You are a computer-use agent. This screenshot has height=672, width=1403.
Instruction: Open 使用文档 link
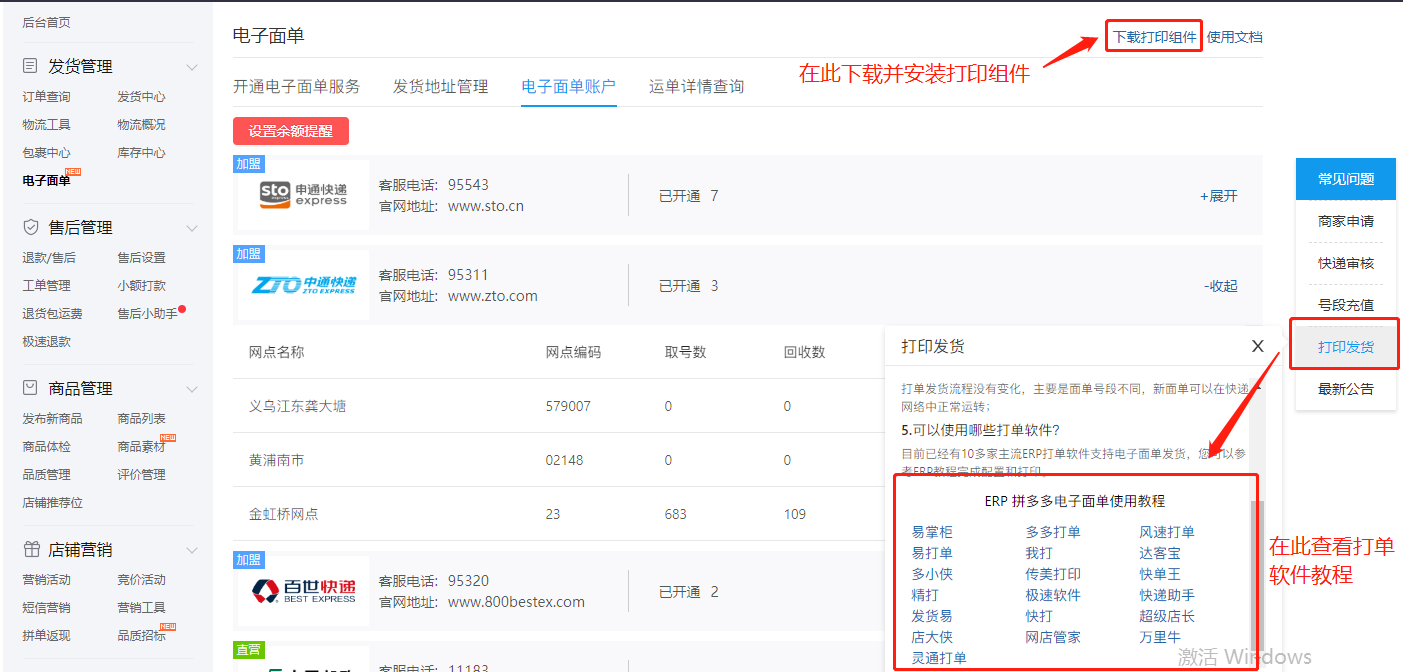(x=1234, y=37)
